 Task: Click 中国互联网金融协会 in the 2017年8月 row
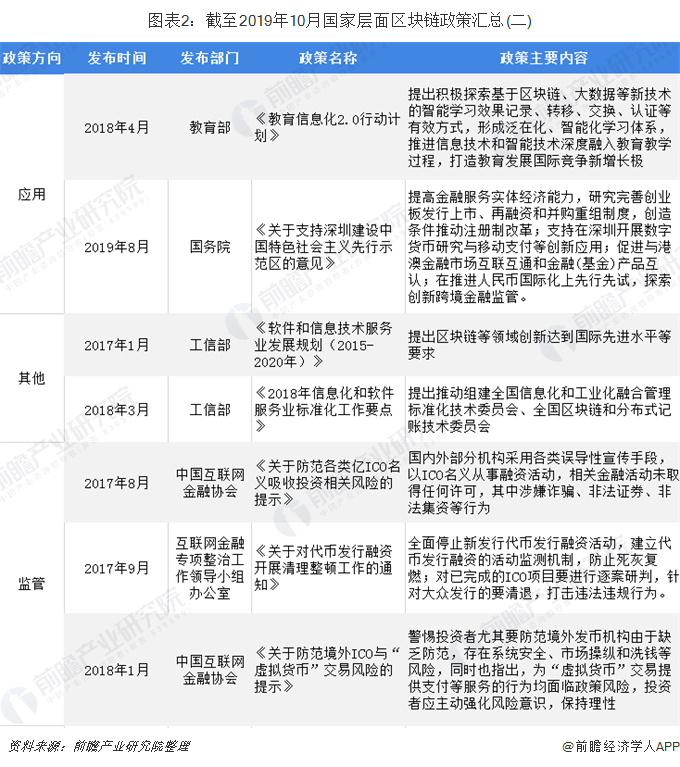tap(210, 483)
